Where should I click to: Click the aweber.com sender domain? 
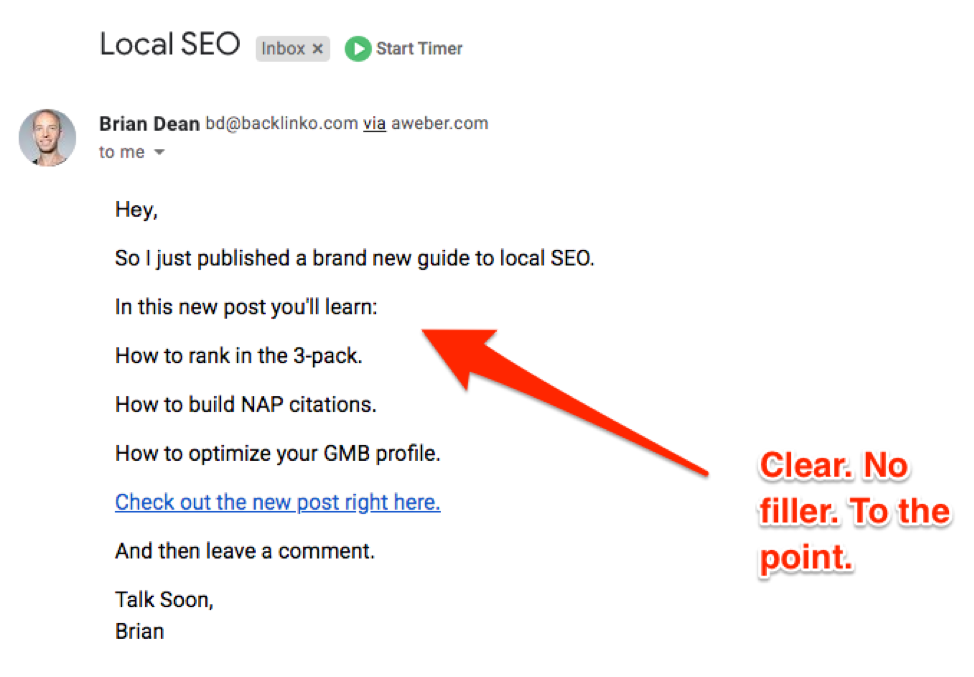[440, 123]
